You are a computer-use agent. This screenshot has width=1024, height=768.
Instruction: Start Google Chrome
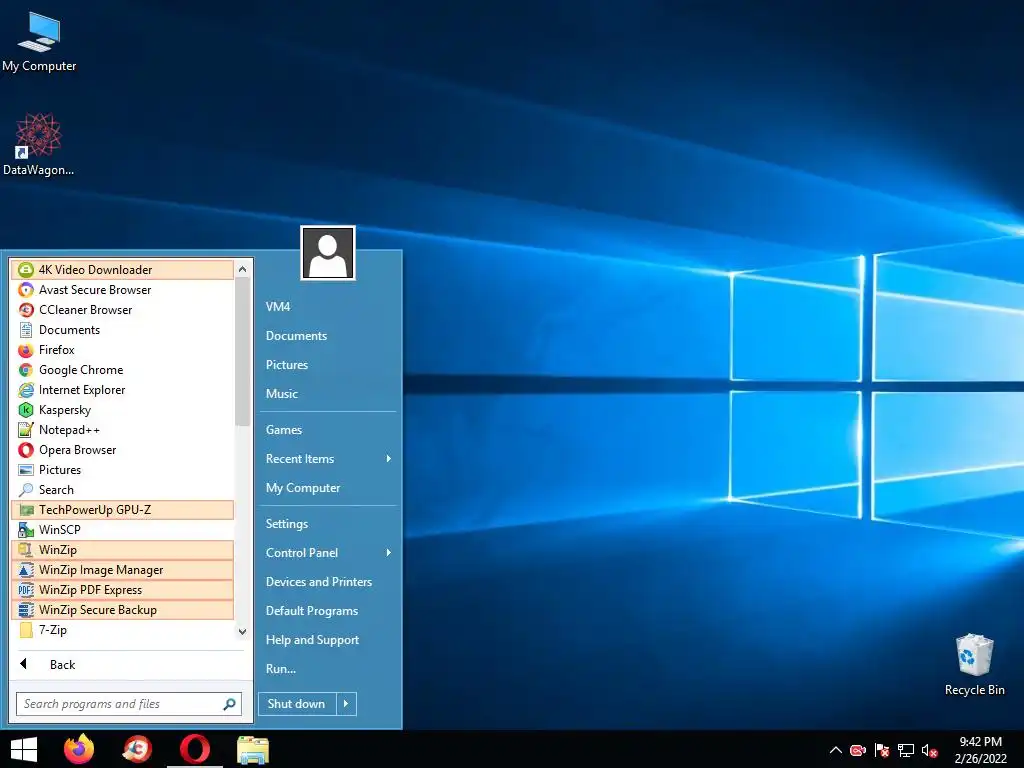[123, 370]
